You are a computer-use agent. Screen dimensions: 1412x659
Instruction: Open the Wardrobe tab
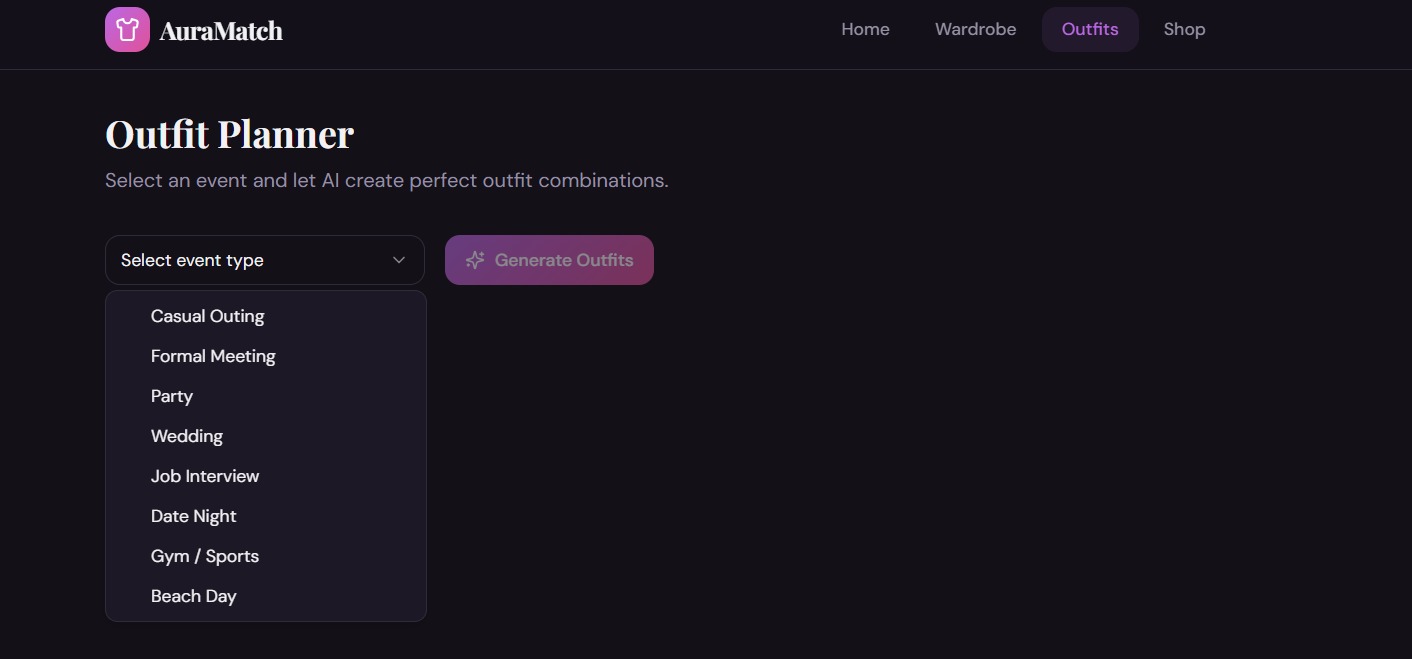coord(975,29)
